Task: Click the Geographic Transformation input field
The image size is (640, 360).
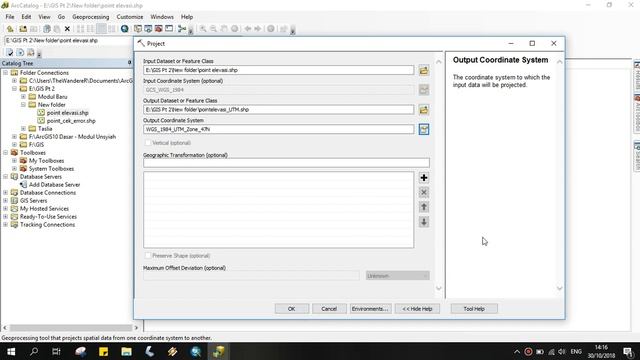Action: pos(286,163)
